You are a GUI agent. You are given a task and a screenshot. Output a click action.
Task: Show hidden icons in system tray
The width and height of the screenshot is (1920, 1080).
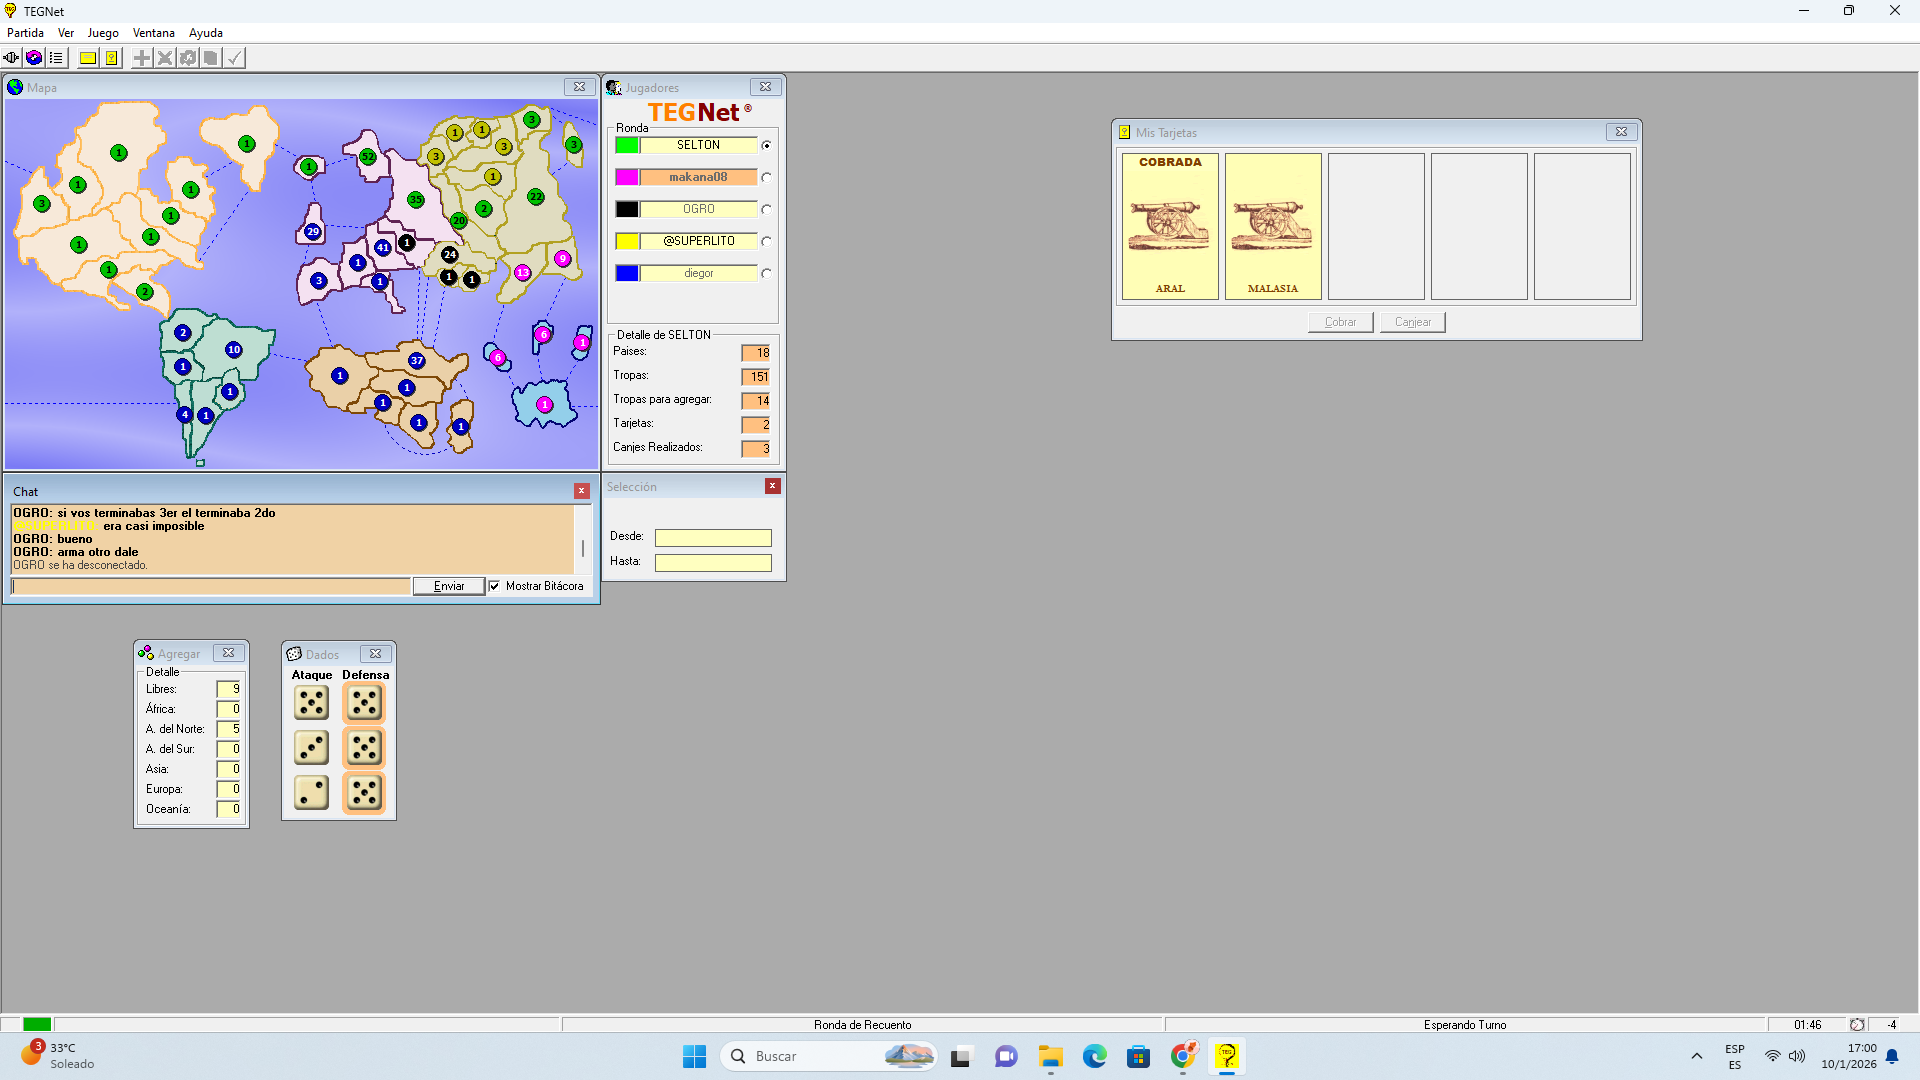[x=1697, y=1056]
